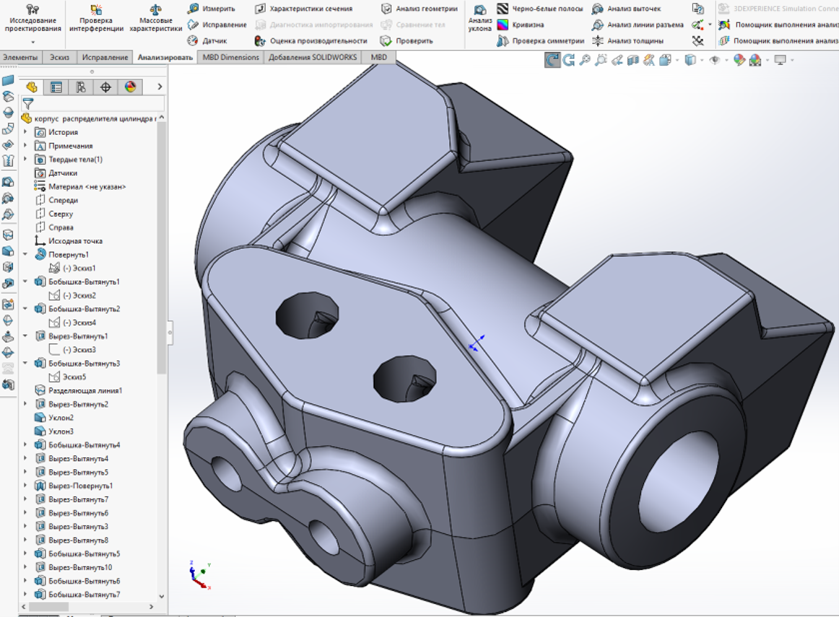Open the Добавления SOLIDWORKS tab

[x=312, y=58]
